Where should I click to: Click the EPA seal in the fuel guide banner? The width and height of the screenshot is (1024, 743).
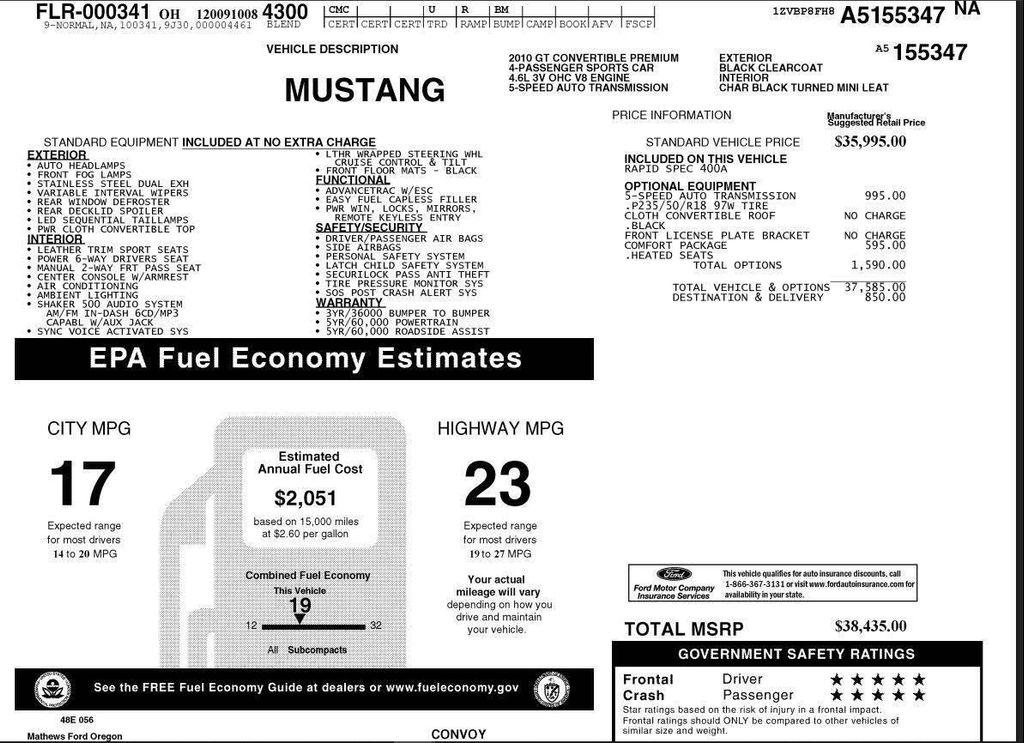click(53, 689)
